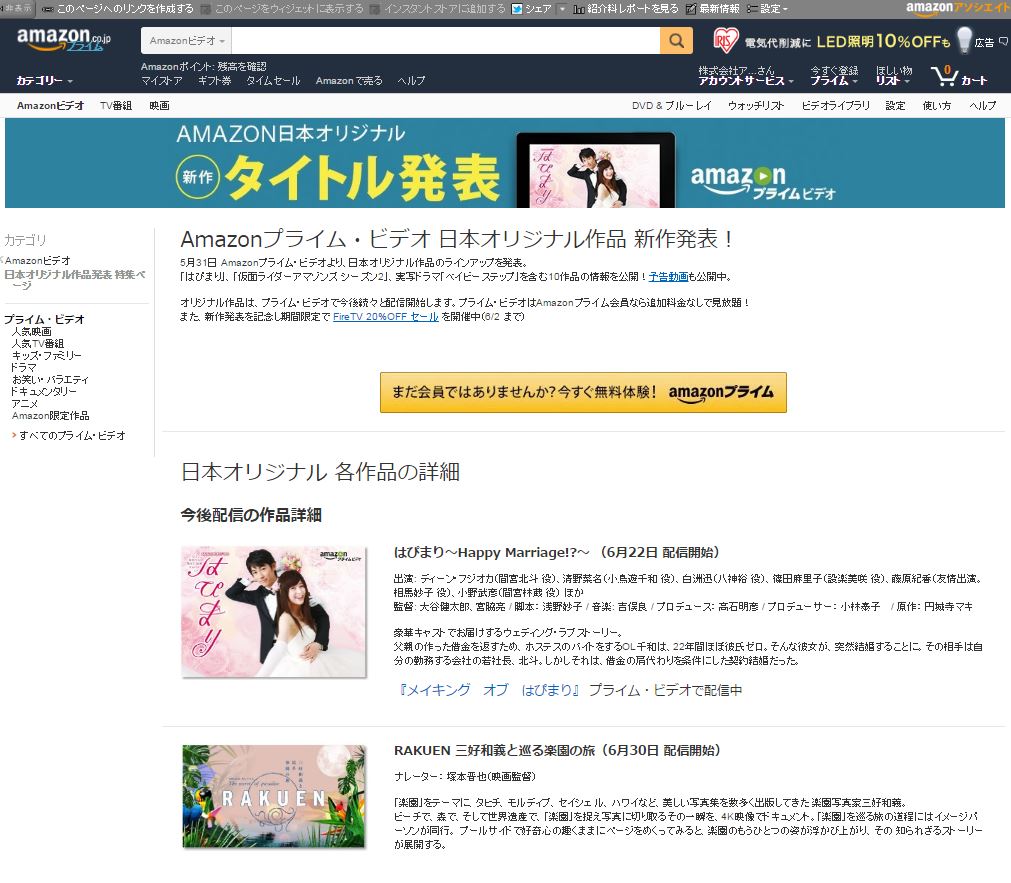Select Amazonビデオ in the sub-navigation
The image size is (1011, 883).
[x=50, y=106]
